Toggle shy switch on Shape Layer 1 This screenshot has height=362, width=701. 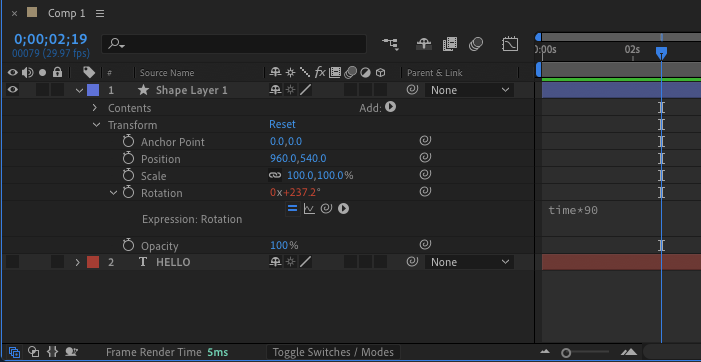tap(275, 90)
